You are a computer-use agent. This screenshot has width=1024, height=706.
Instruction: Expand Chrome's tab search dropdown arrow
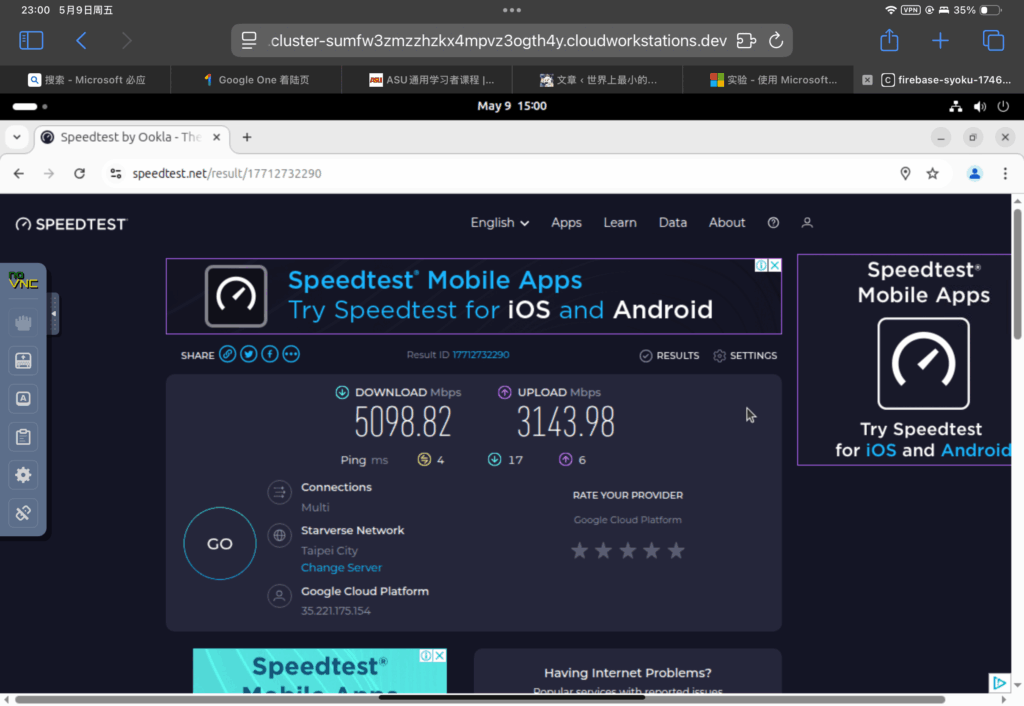pyautogui.click(x=17, y=137)
